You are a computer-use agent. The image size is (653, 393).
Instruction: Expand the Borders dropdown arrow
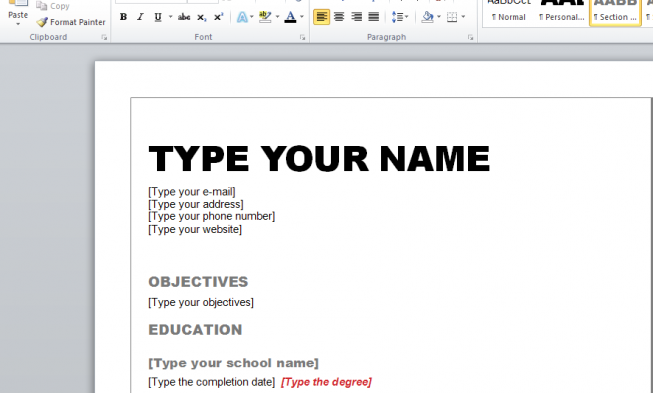(463, 17)
